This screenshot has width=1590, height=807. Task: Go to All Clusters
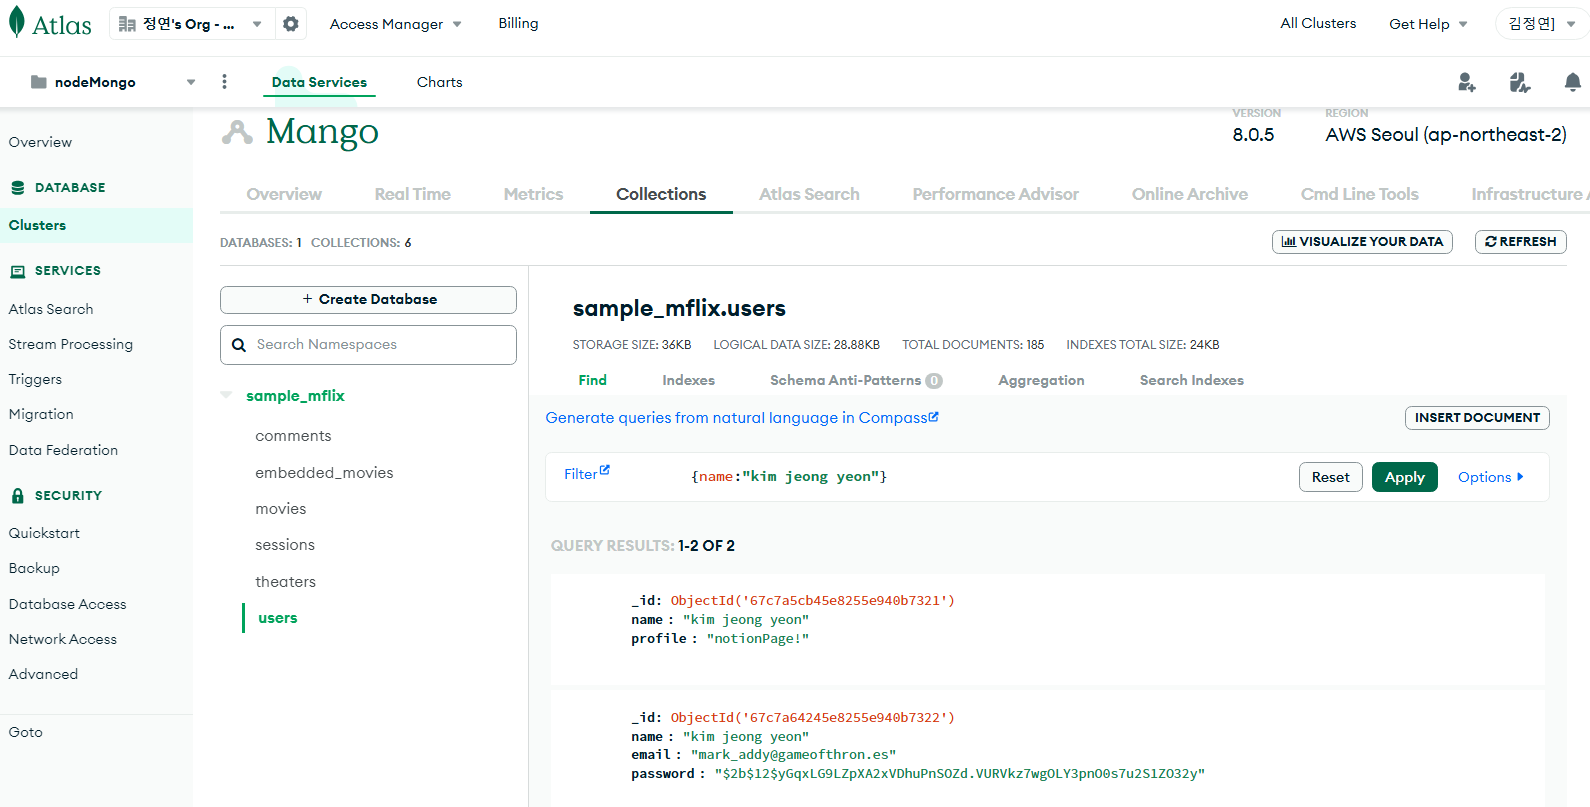coord(1318,23)
